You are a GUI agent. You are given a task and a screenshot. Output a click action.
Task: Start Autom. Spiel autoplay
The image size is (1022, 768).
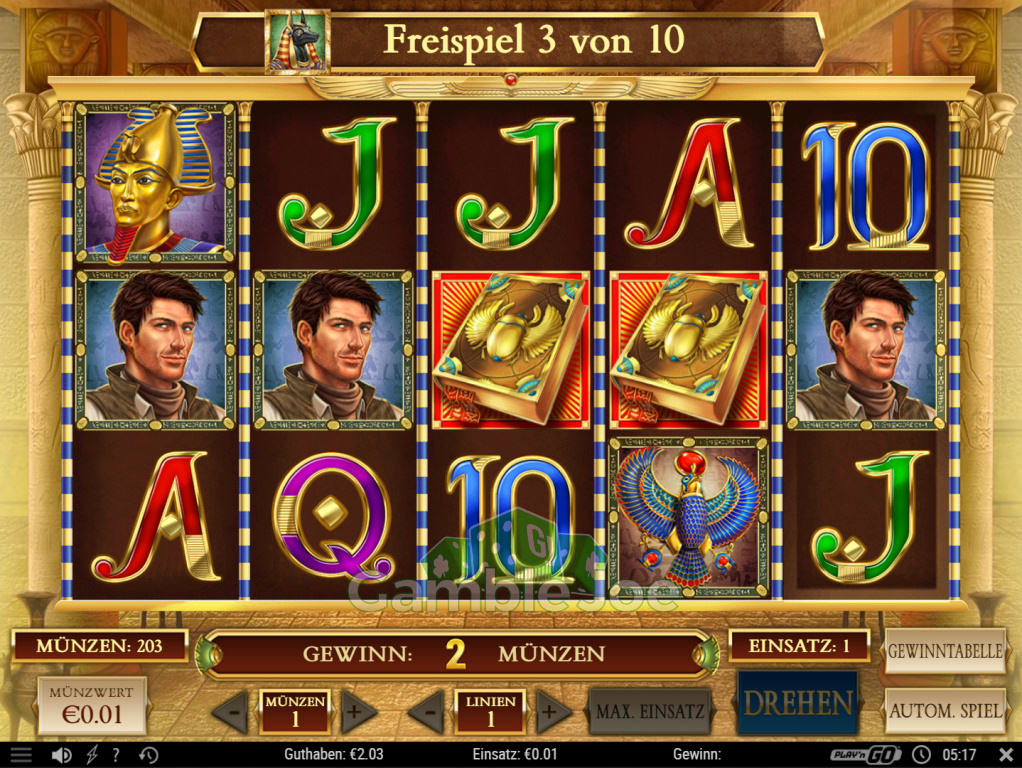click(945, 711)
